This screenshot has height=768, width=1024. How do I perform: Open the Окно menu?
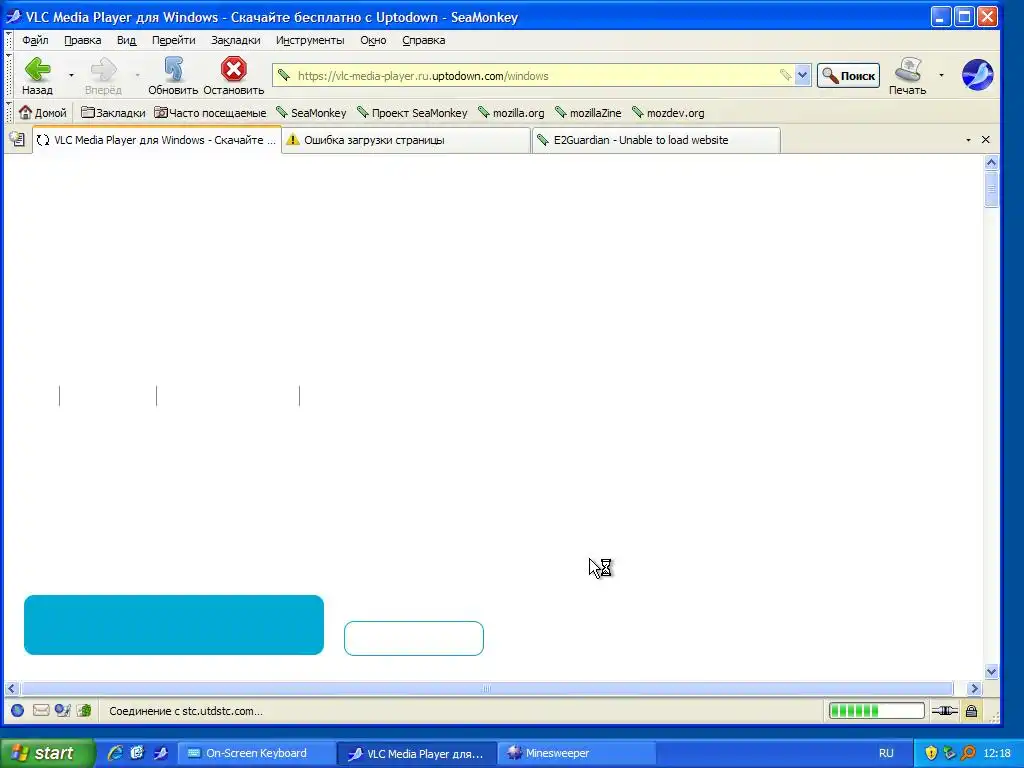[x=374, y=40]
